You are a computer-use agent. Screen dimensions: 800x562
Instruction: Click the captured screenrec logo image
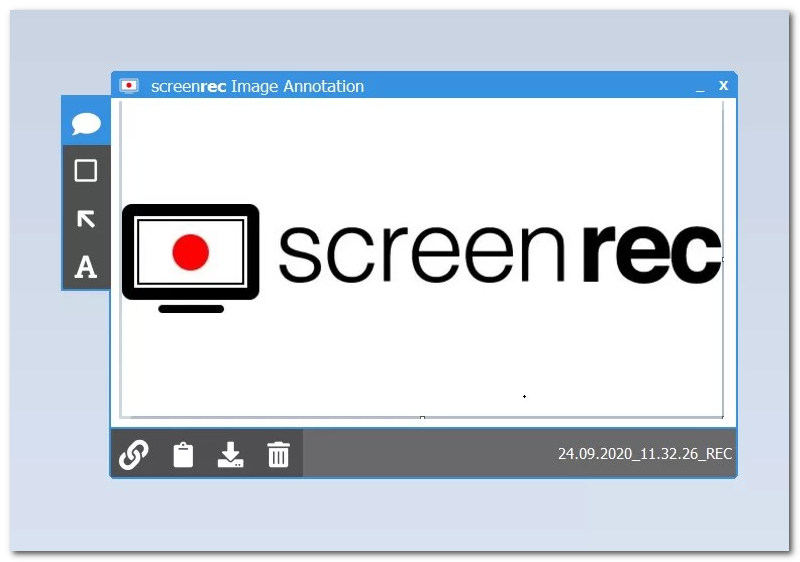(421, 259)
